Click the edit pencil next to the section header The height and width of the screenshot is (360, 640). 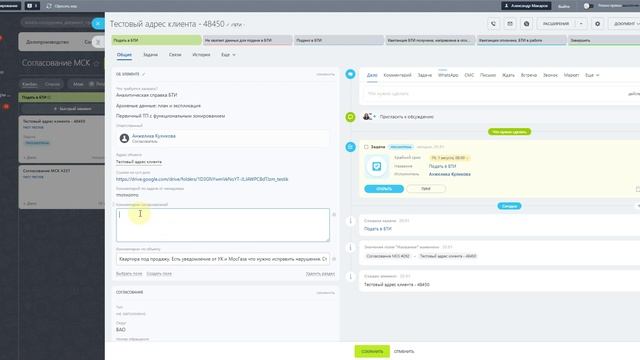point(144,74)
